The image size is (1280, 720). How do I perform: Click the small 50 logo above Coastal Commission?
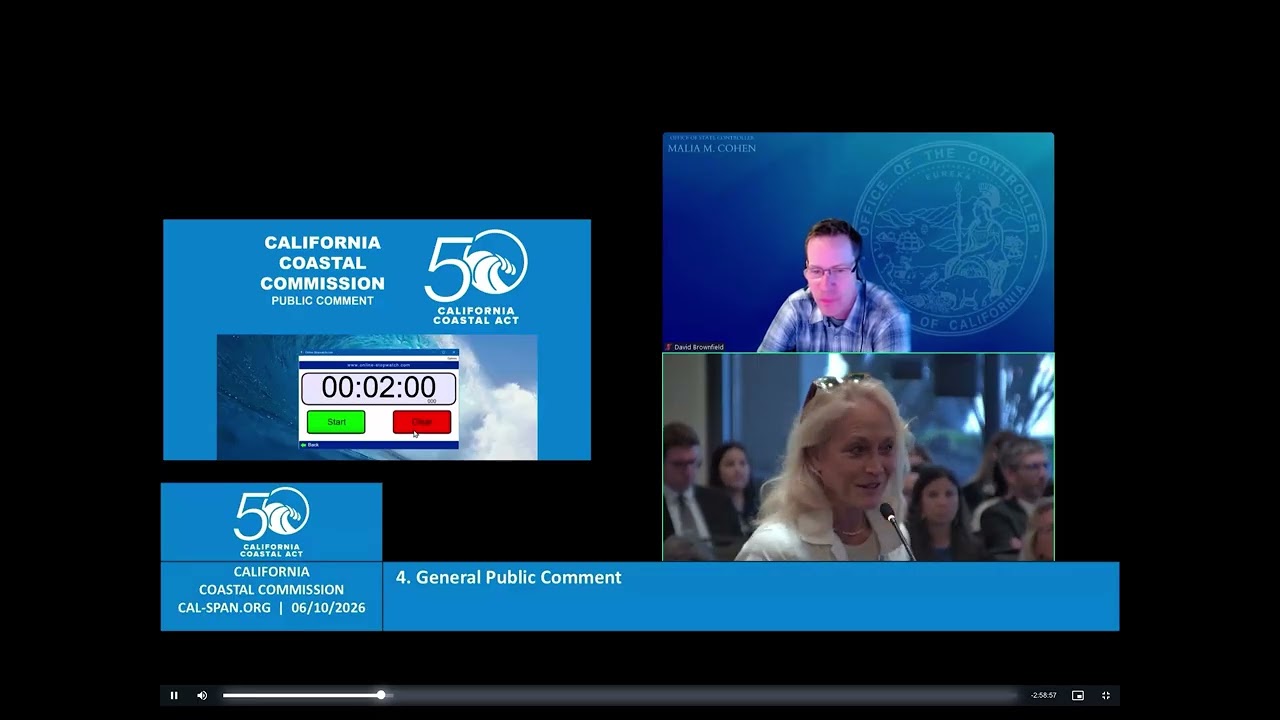pos(271,521)
